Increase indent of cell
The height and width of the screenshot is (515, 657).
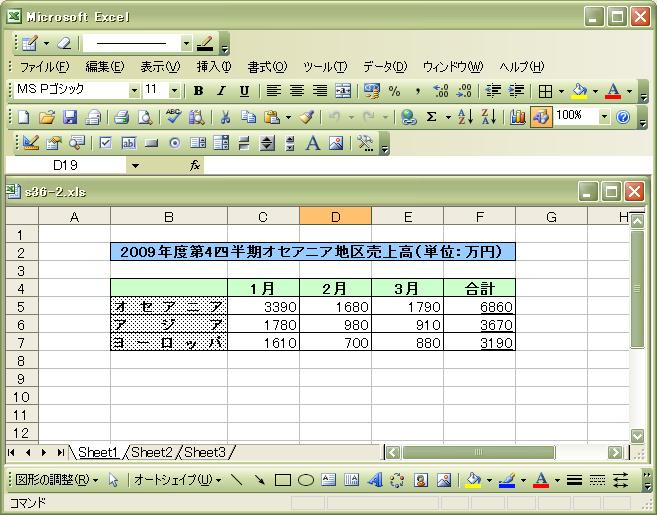516,91
